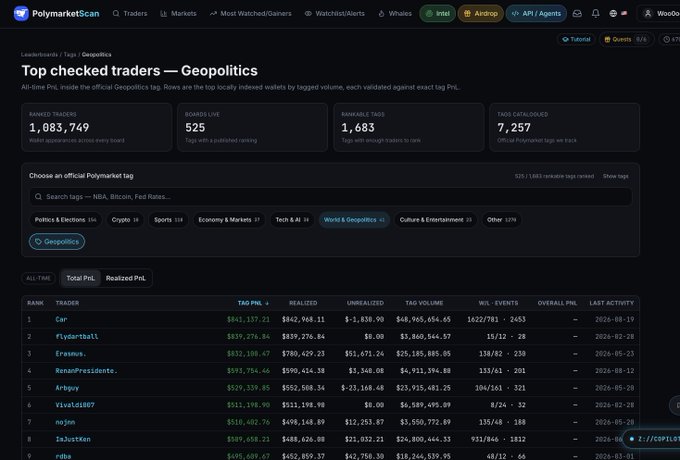
Task: Click the OVERALL PNL column header
Action: (557, 303)
